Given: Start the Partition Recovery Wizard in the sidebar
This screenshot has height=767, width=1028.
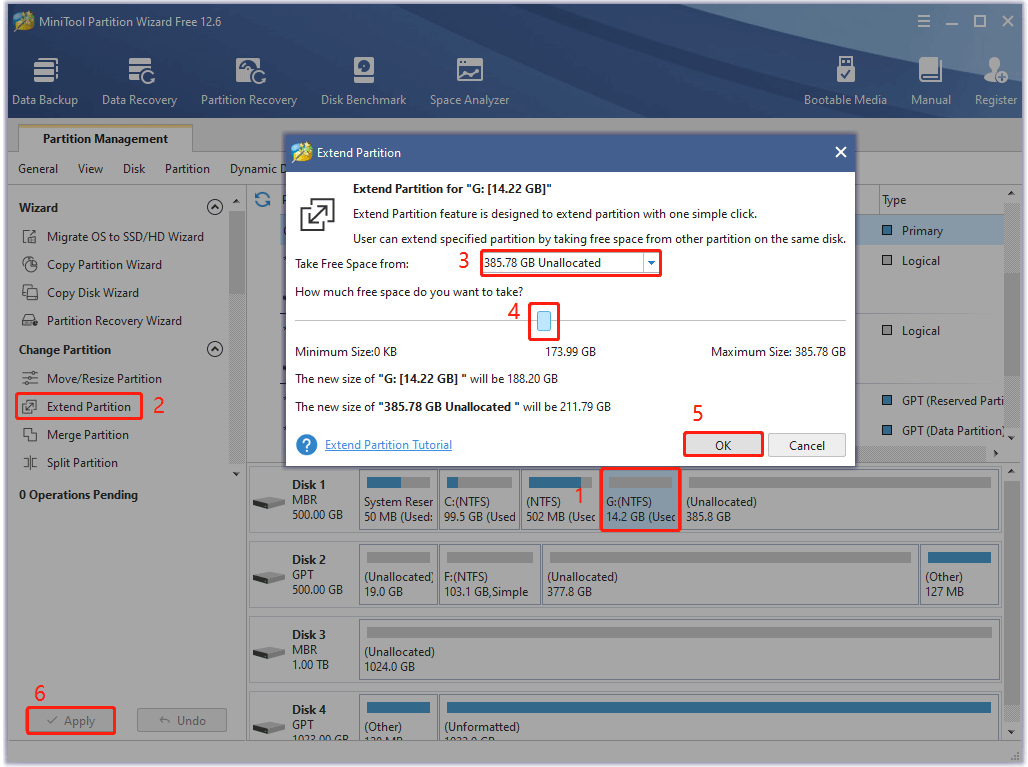Looking at the screenshot, I should point(102,321).
